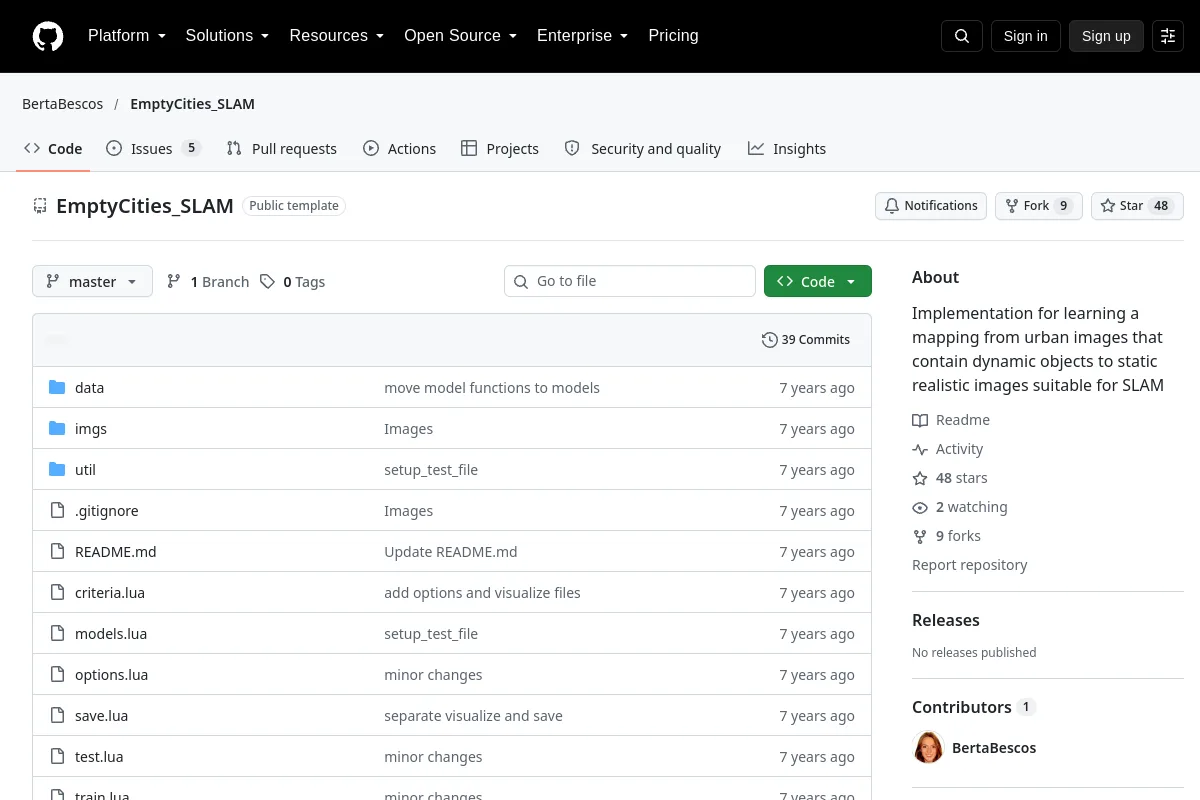This screenshot has width=1200, height=800.
Task: Click the imgs folder icon
Action: pyautogui.click(x=57, y=429)
